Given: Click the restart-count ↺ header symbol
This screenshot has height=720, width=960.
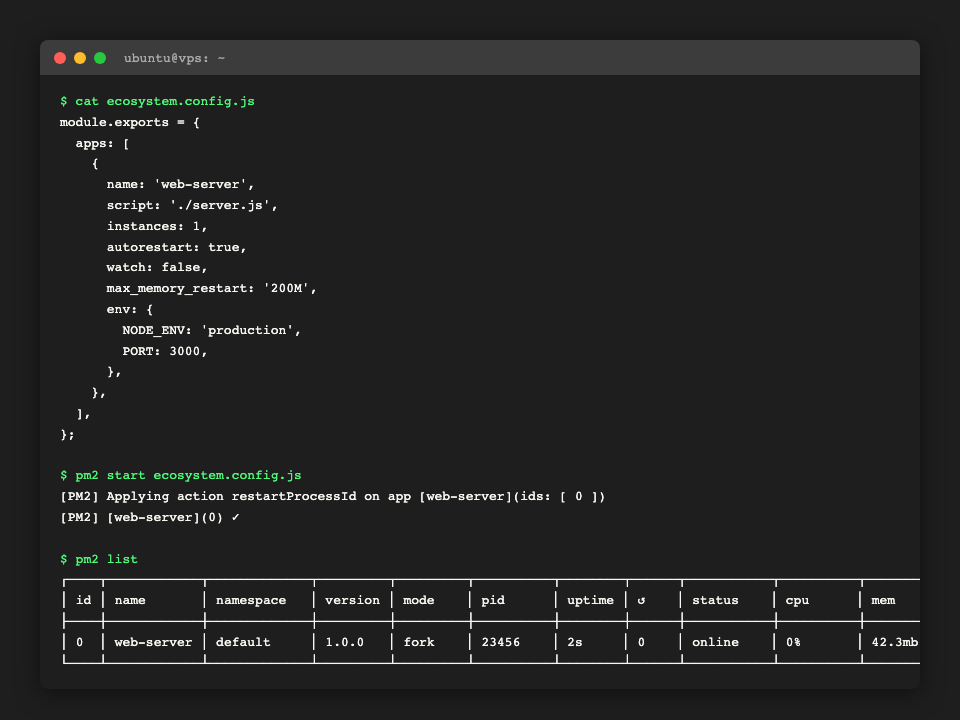Looking at the screenshot, I should click(641, 601).
